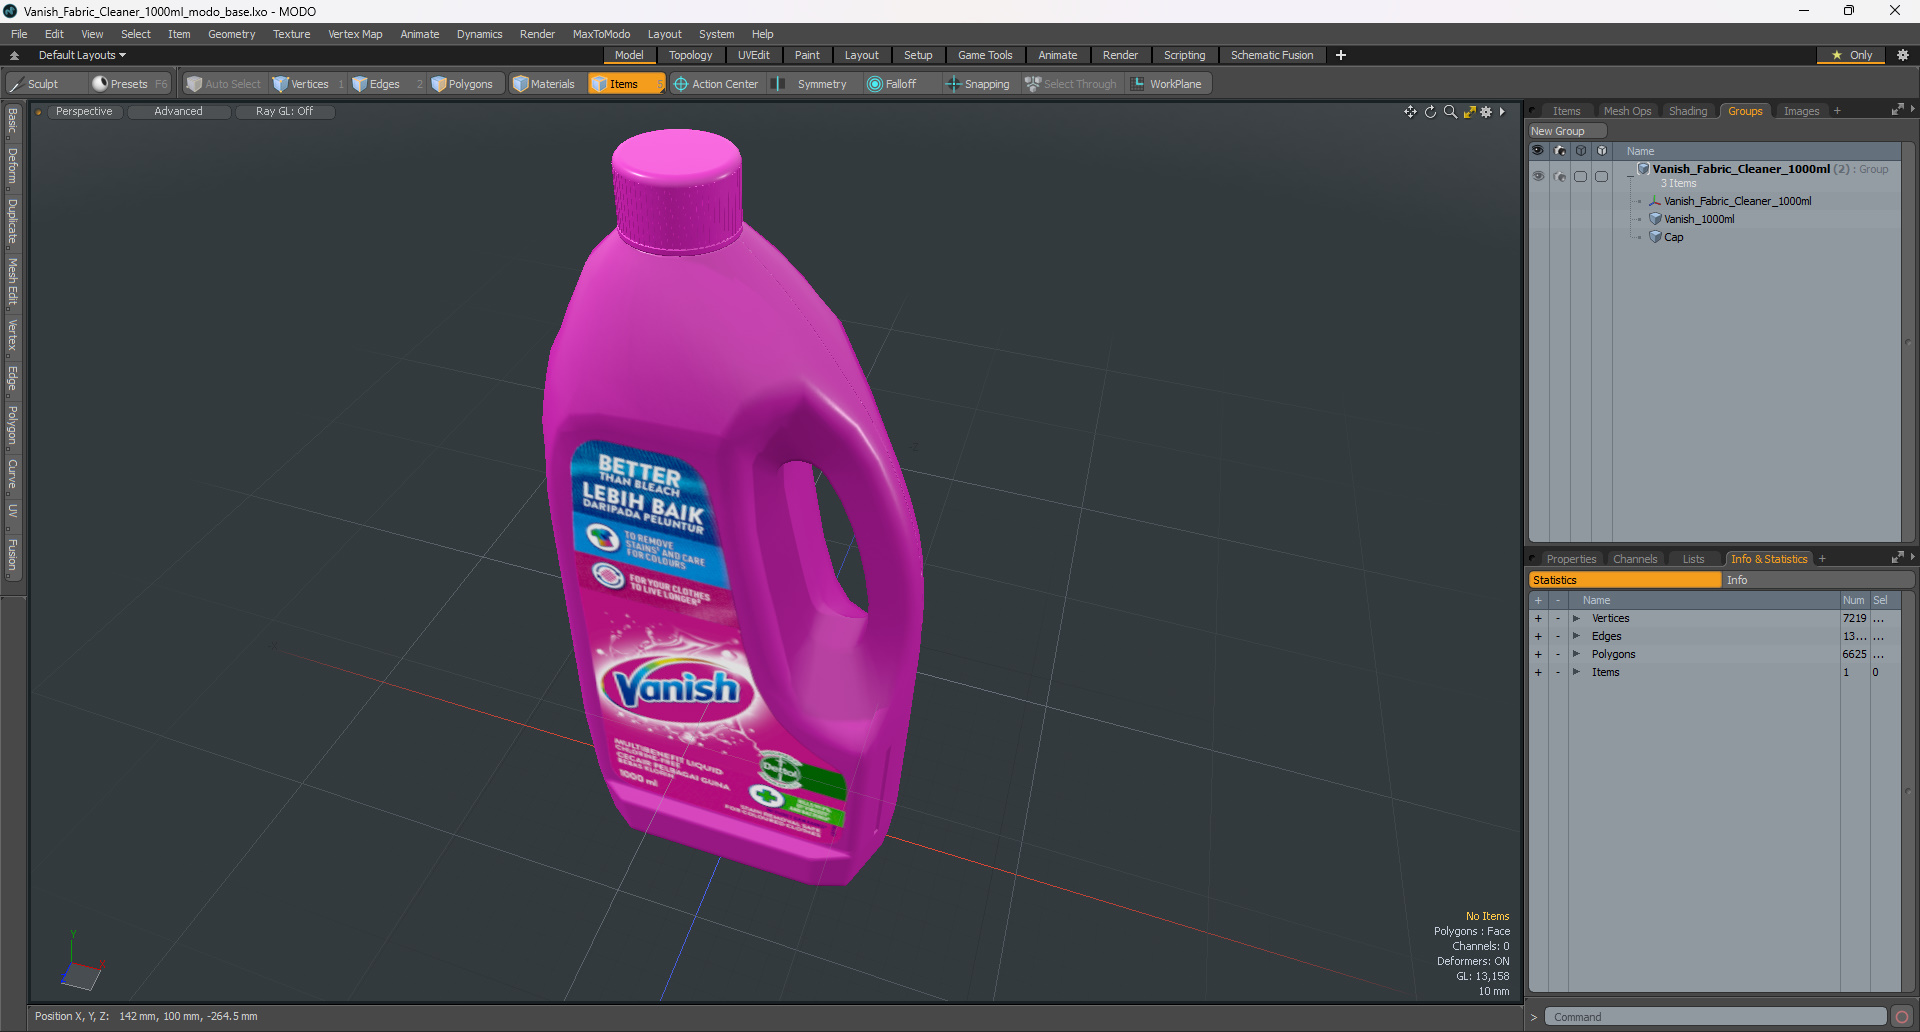Screen dimensions: 1920x1032
Task: Select the Cap mesh item
Action: pyautogui.click(x=1673, y=237)
